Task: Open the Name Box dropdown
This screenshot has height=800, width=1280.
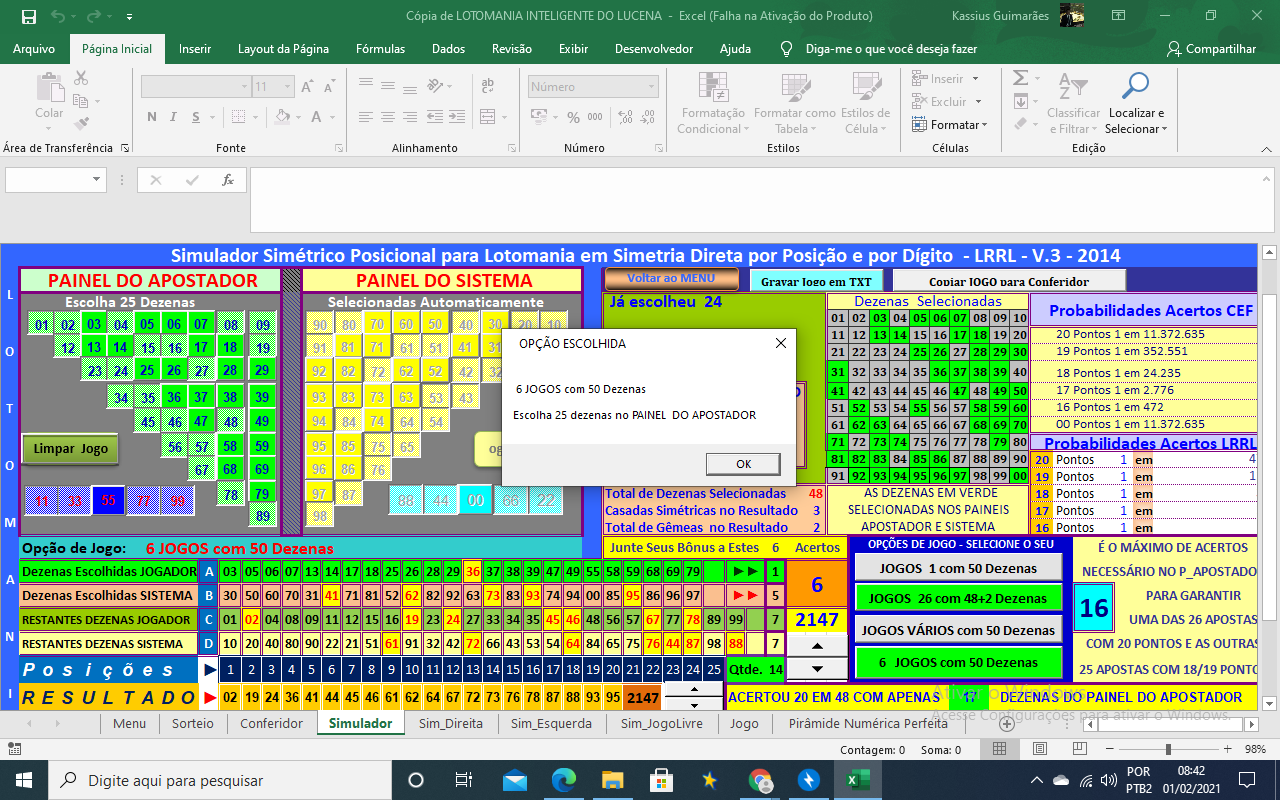Action: [98, 180]
